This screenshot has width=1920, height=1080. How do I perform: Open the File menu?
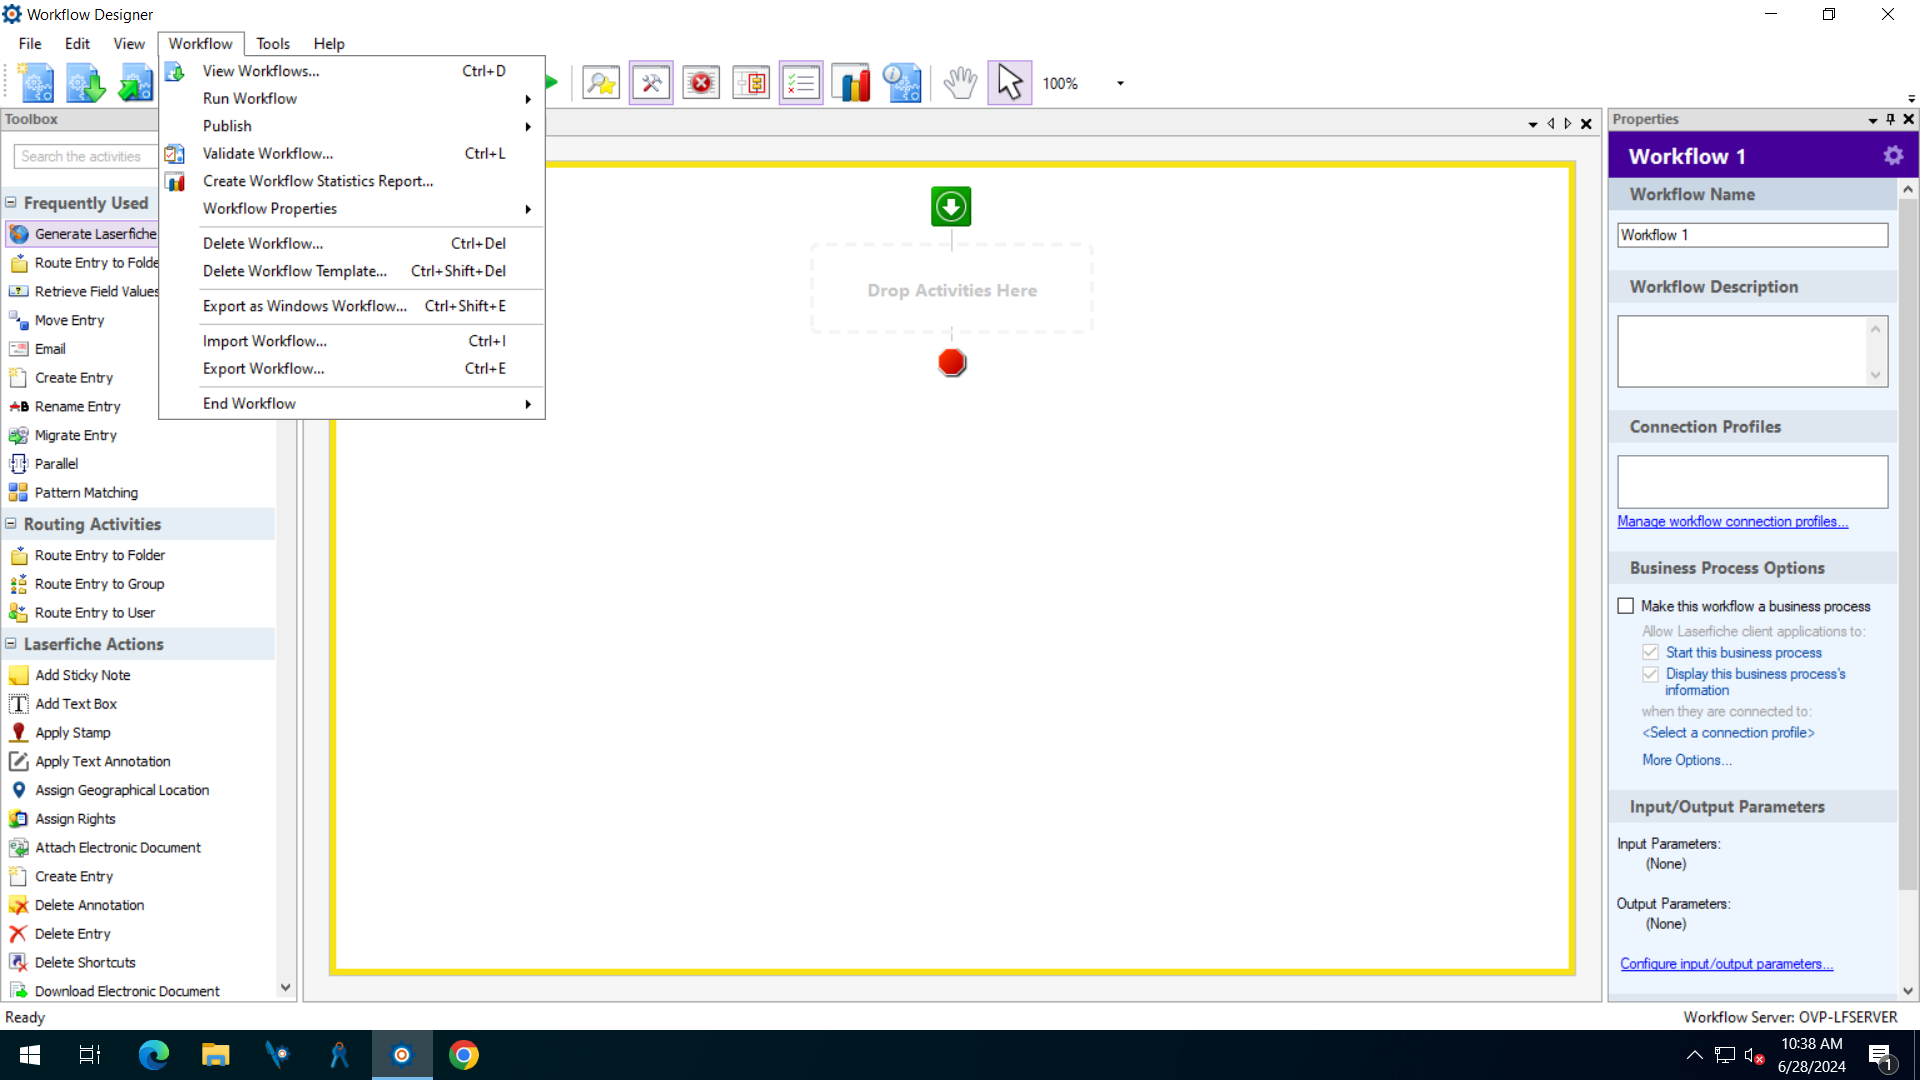[x=30, y=44]
